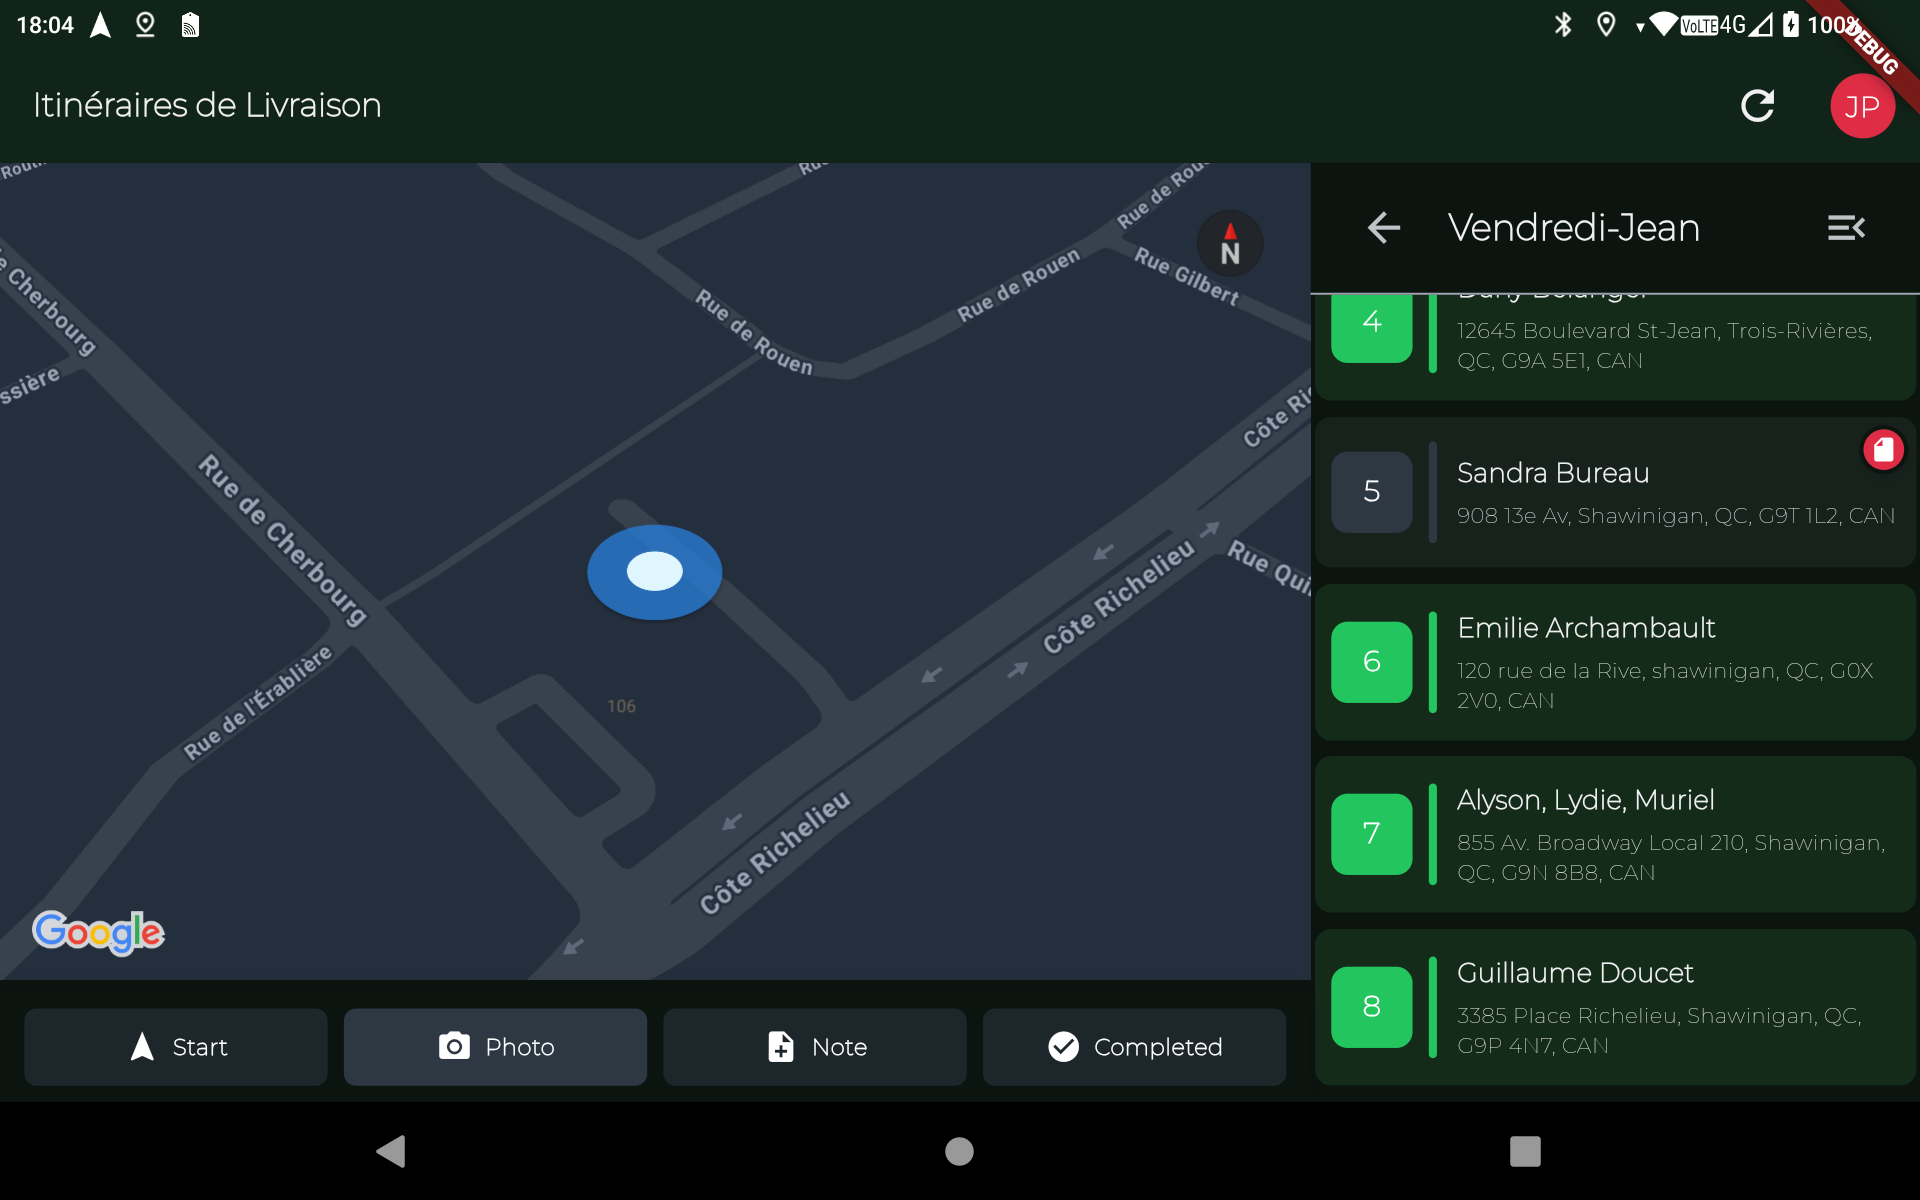Click the Google logo on the map
Image resolution: width=1920 pixels, height=1200 pixels.
(x=98, y=932)
